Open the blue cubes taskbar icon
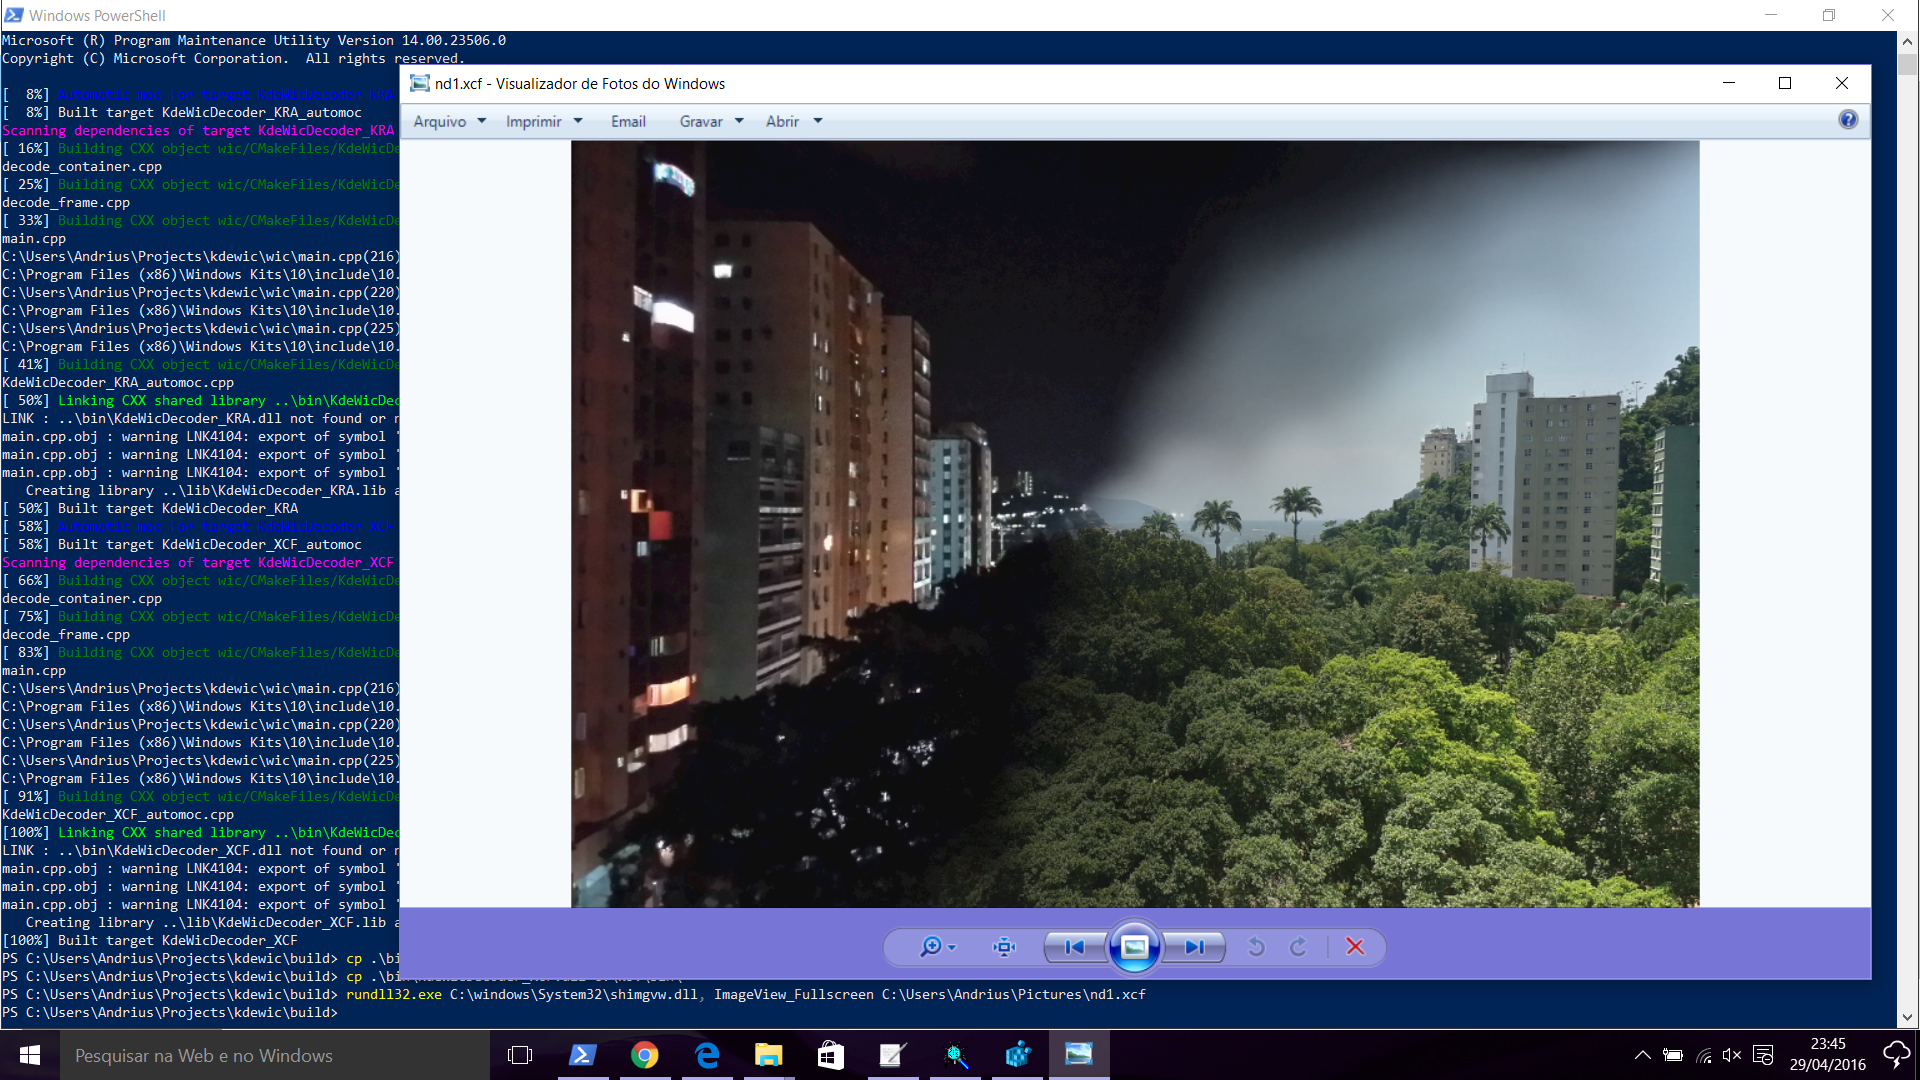This screenshot has height=1080, width=1920. pyautogui.click(x=1017, y=1055)
